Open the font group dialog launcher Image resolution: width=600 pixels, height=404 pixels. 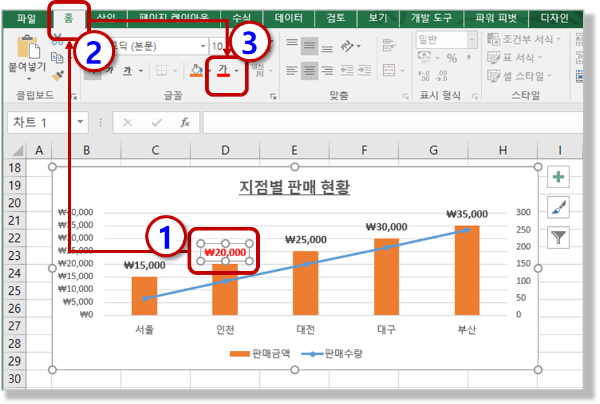(x=273, y=96)
